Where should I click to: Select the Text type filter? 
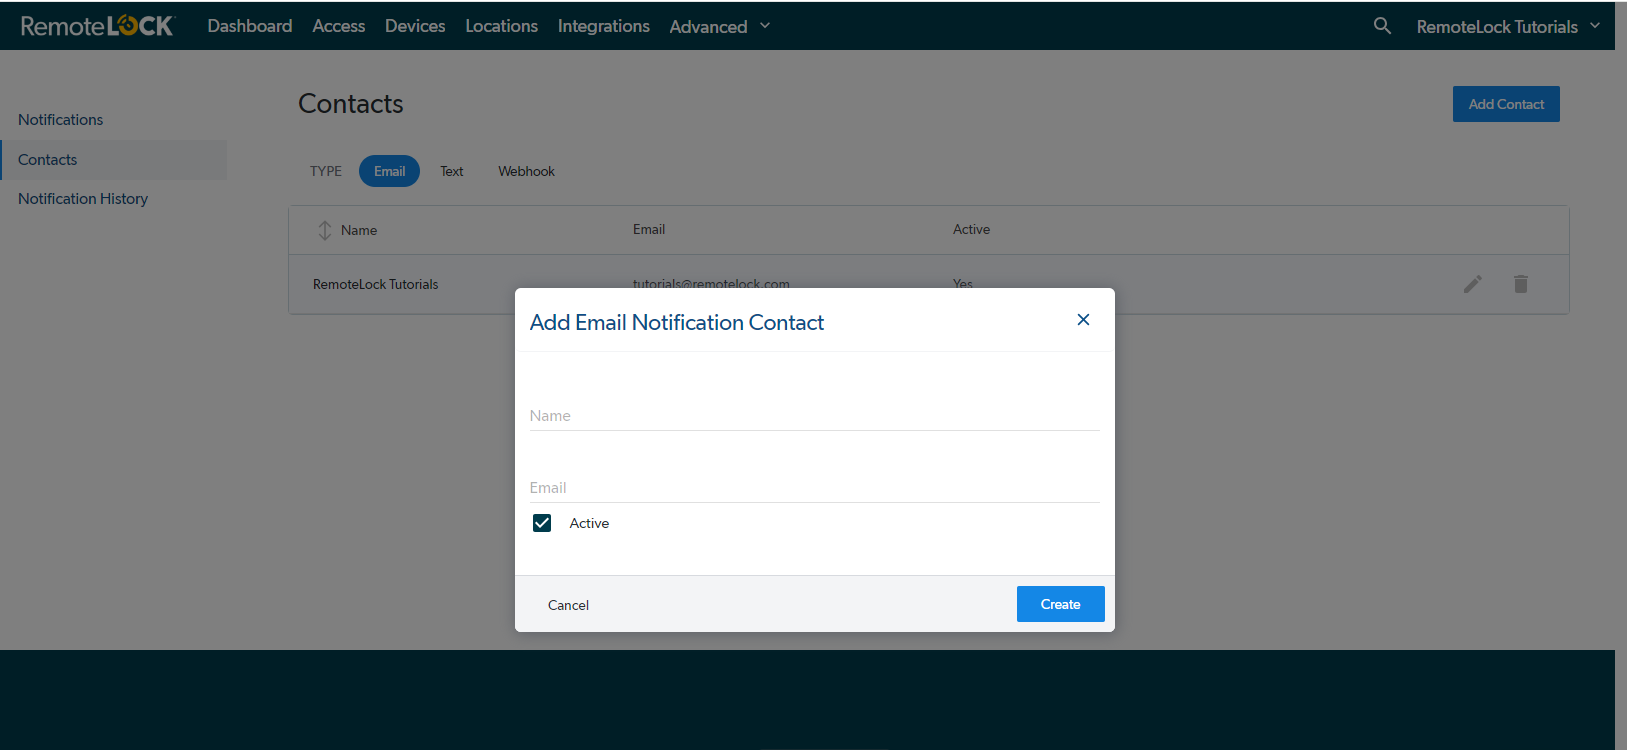(452, 171)
